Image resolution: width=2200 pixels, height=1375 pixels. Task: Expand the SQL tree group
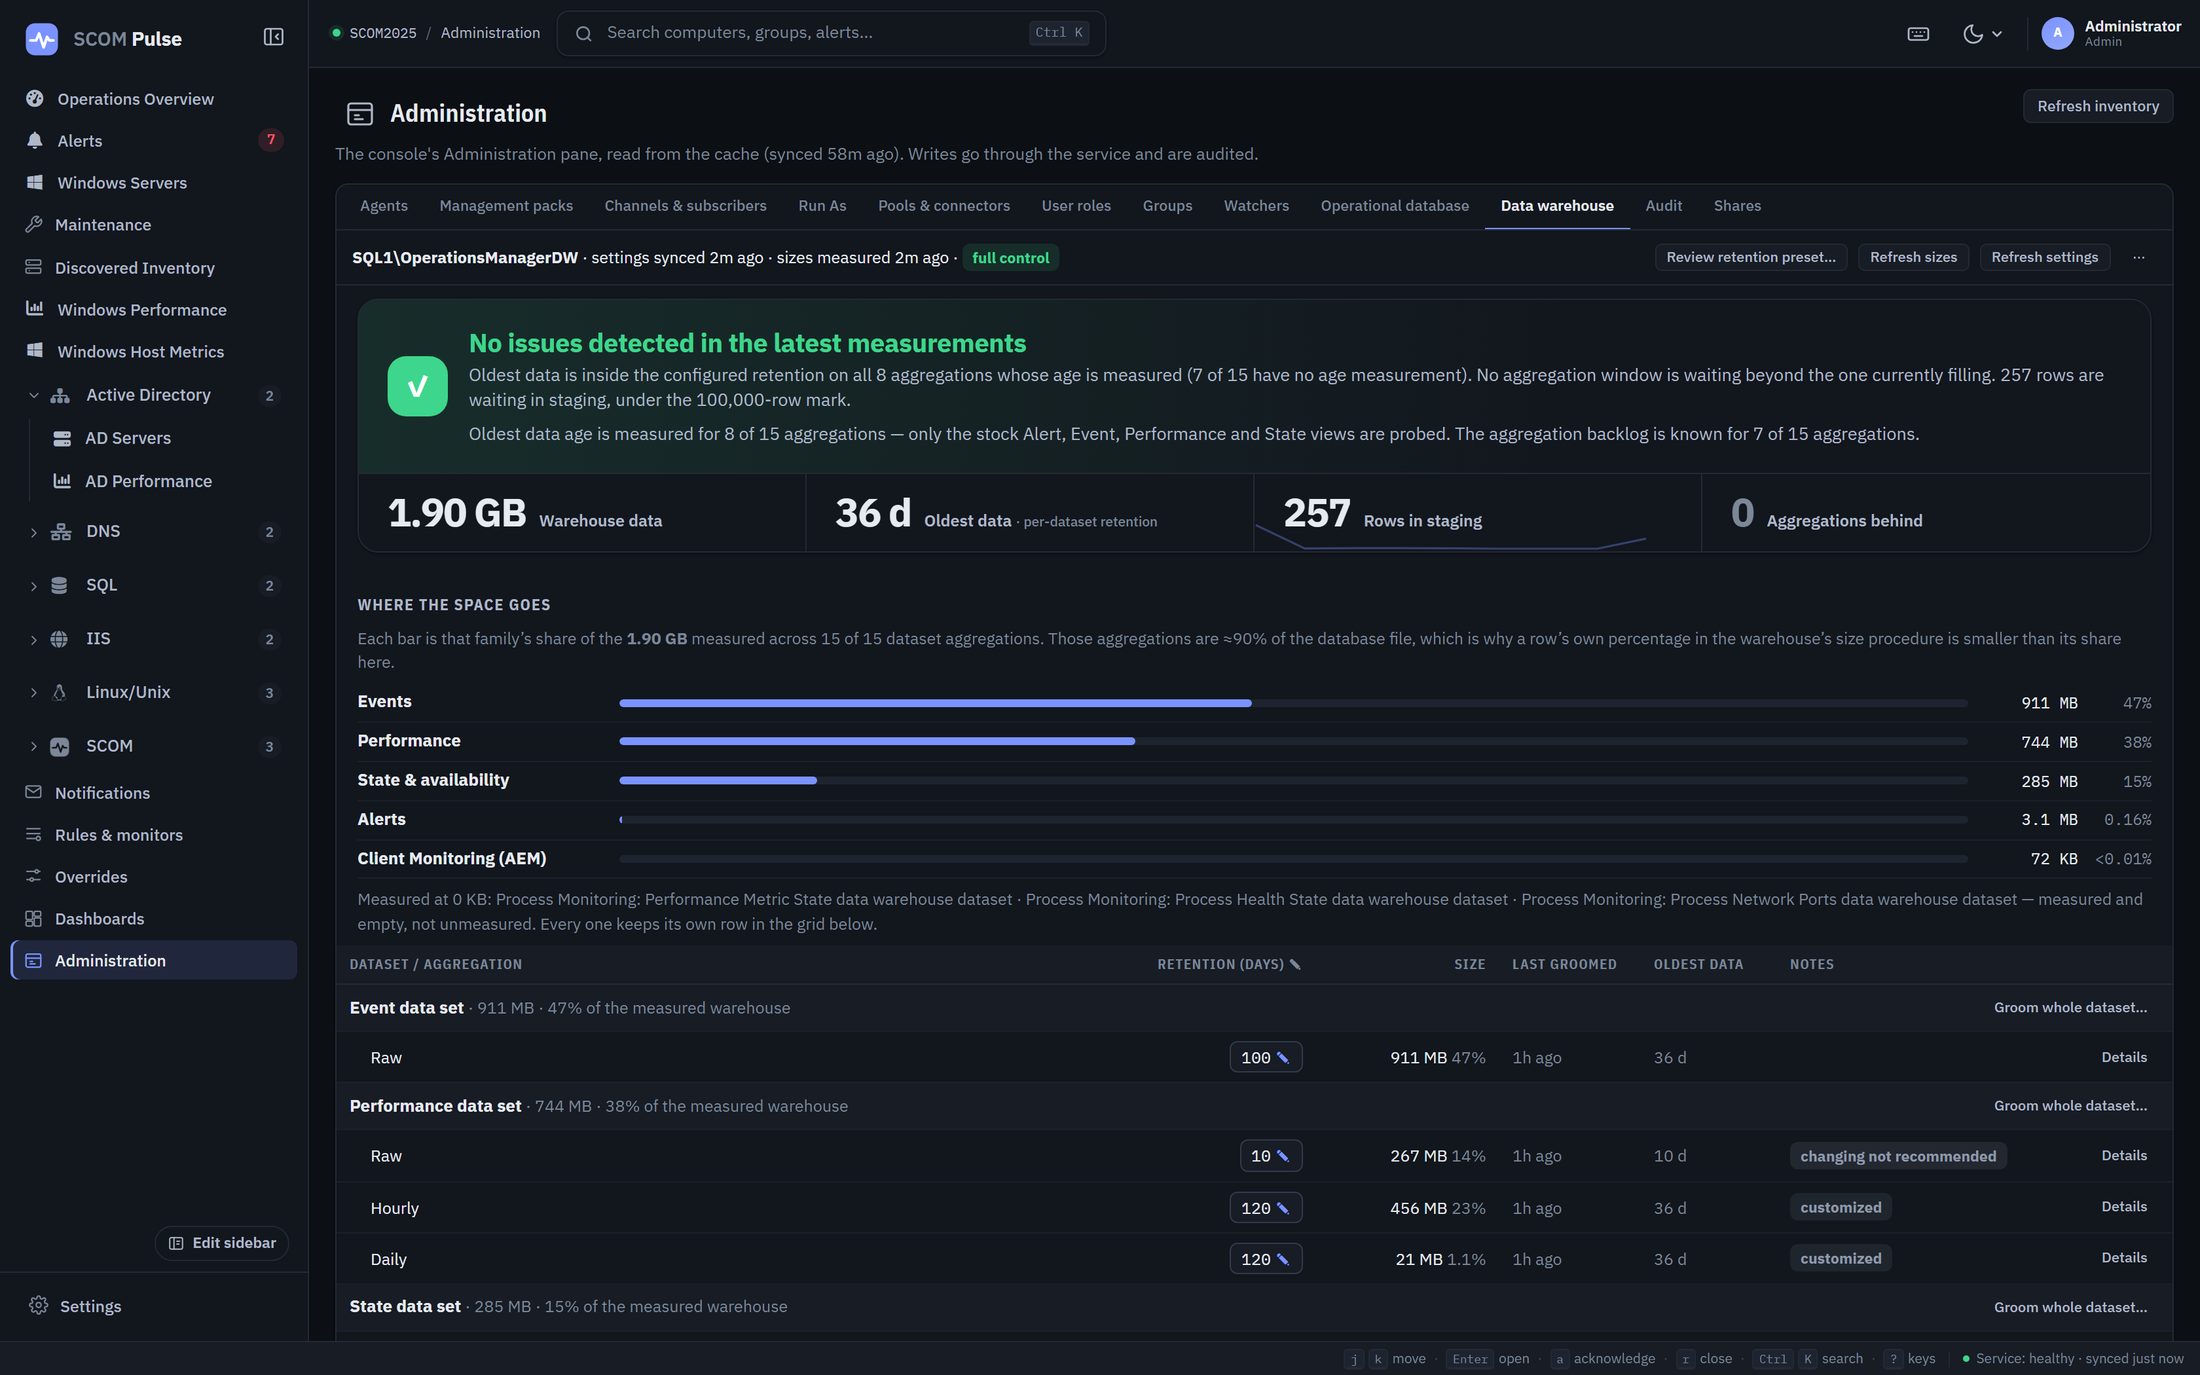click(x=33, y=586)
